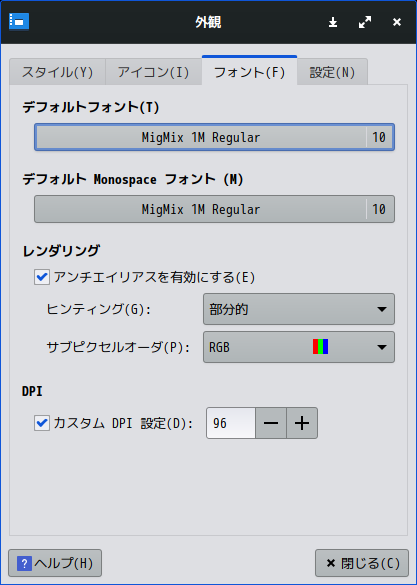
Task: Click the サブピクセルオーダ(P): label
Action: coord(118,347)
